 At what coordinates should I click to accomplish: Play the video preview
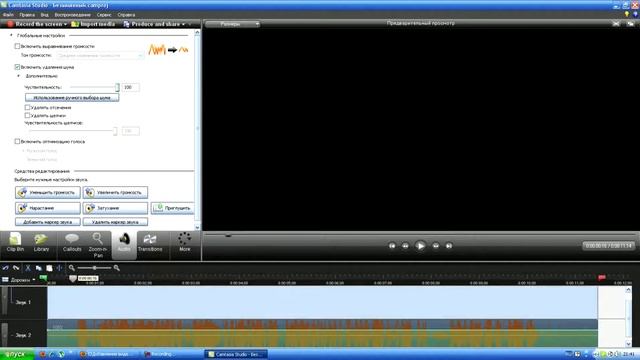coord(420,246)
